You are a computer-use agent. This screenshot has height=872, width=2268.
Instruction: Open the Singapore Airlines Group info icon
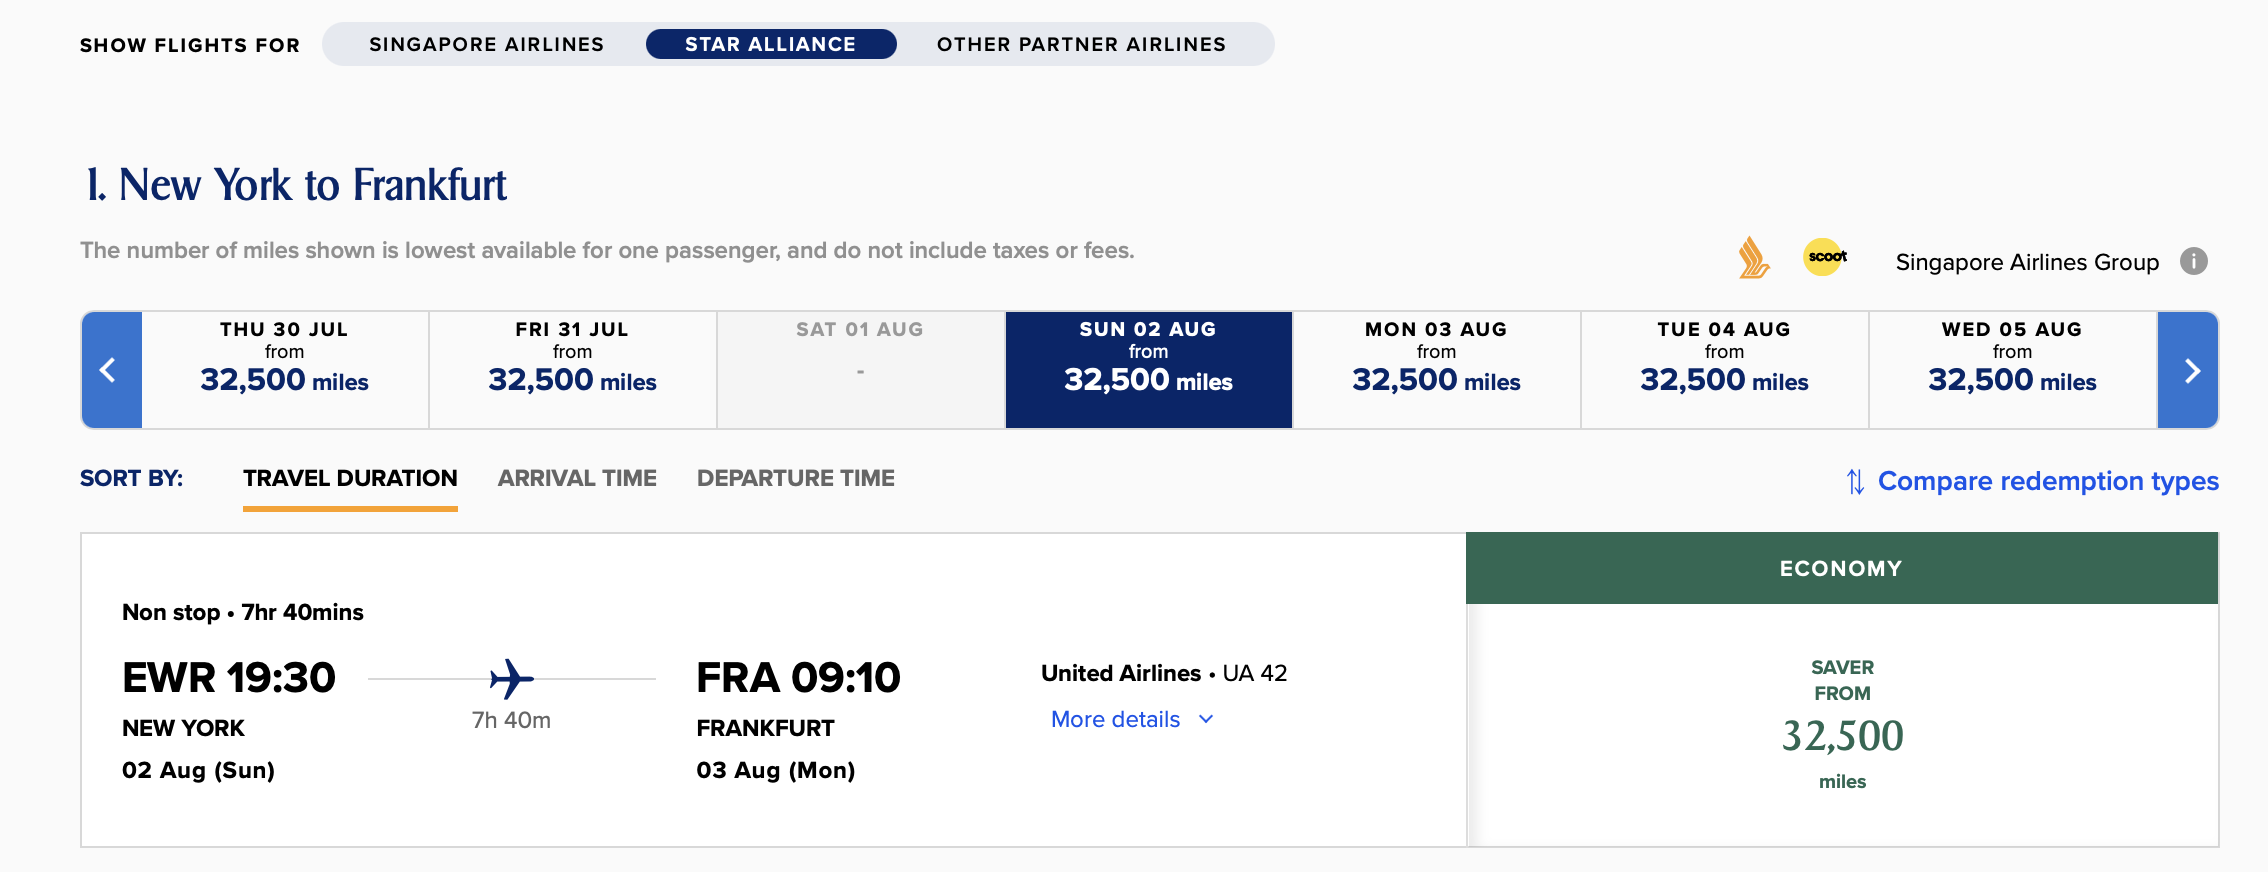tap(2193, 261)
